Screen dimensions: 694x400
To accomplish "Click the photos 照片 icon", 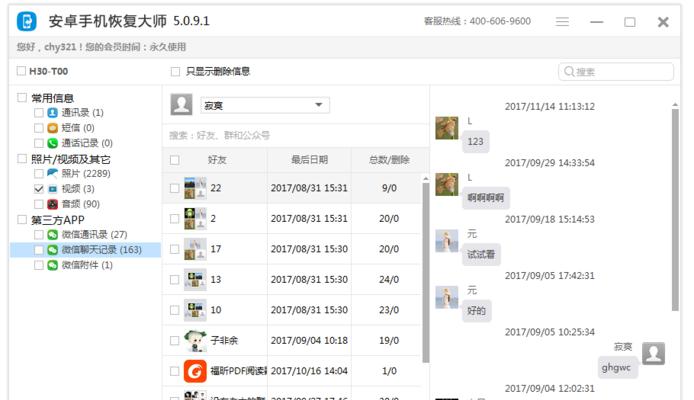I will click(52, 173).
